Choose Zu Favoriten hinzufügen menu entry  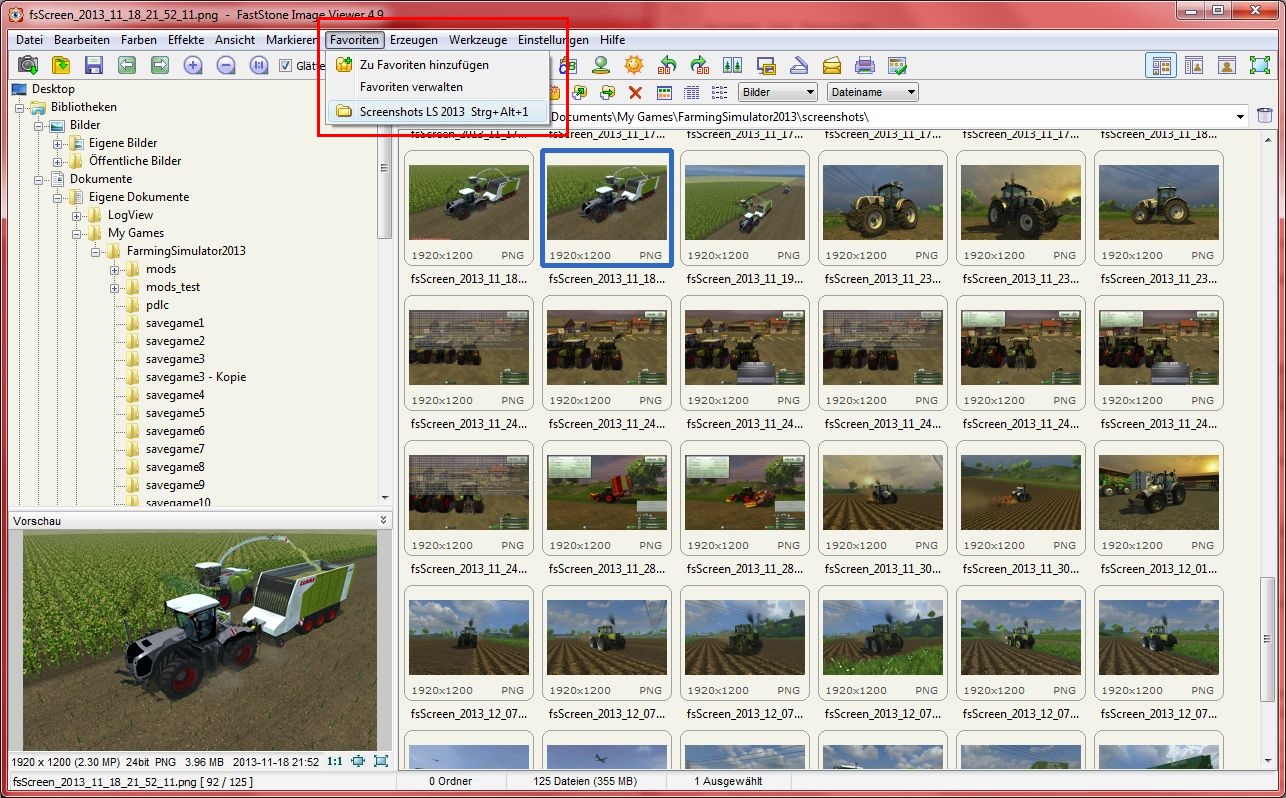(424, 65)
